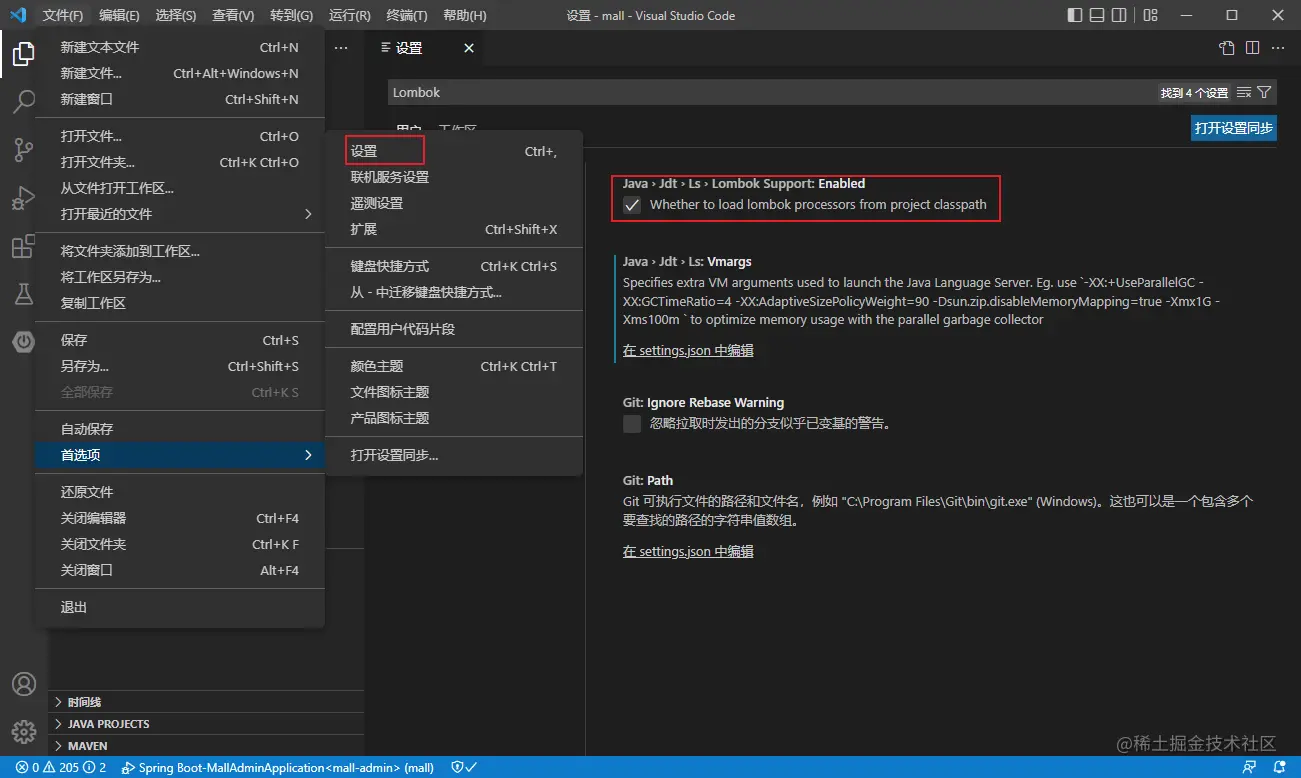Click the Accounts icon in activity bar
1301x778 pixels.
click(x=23, y=684)
